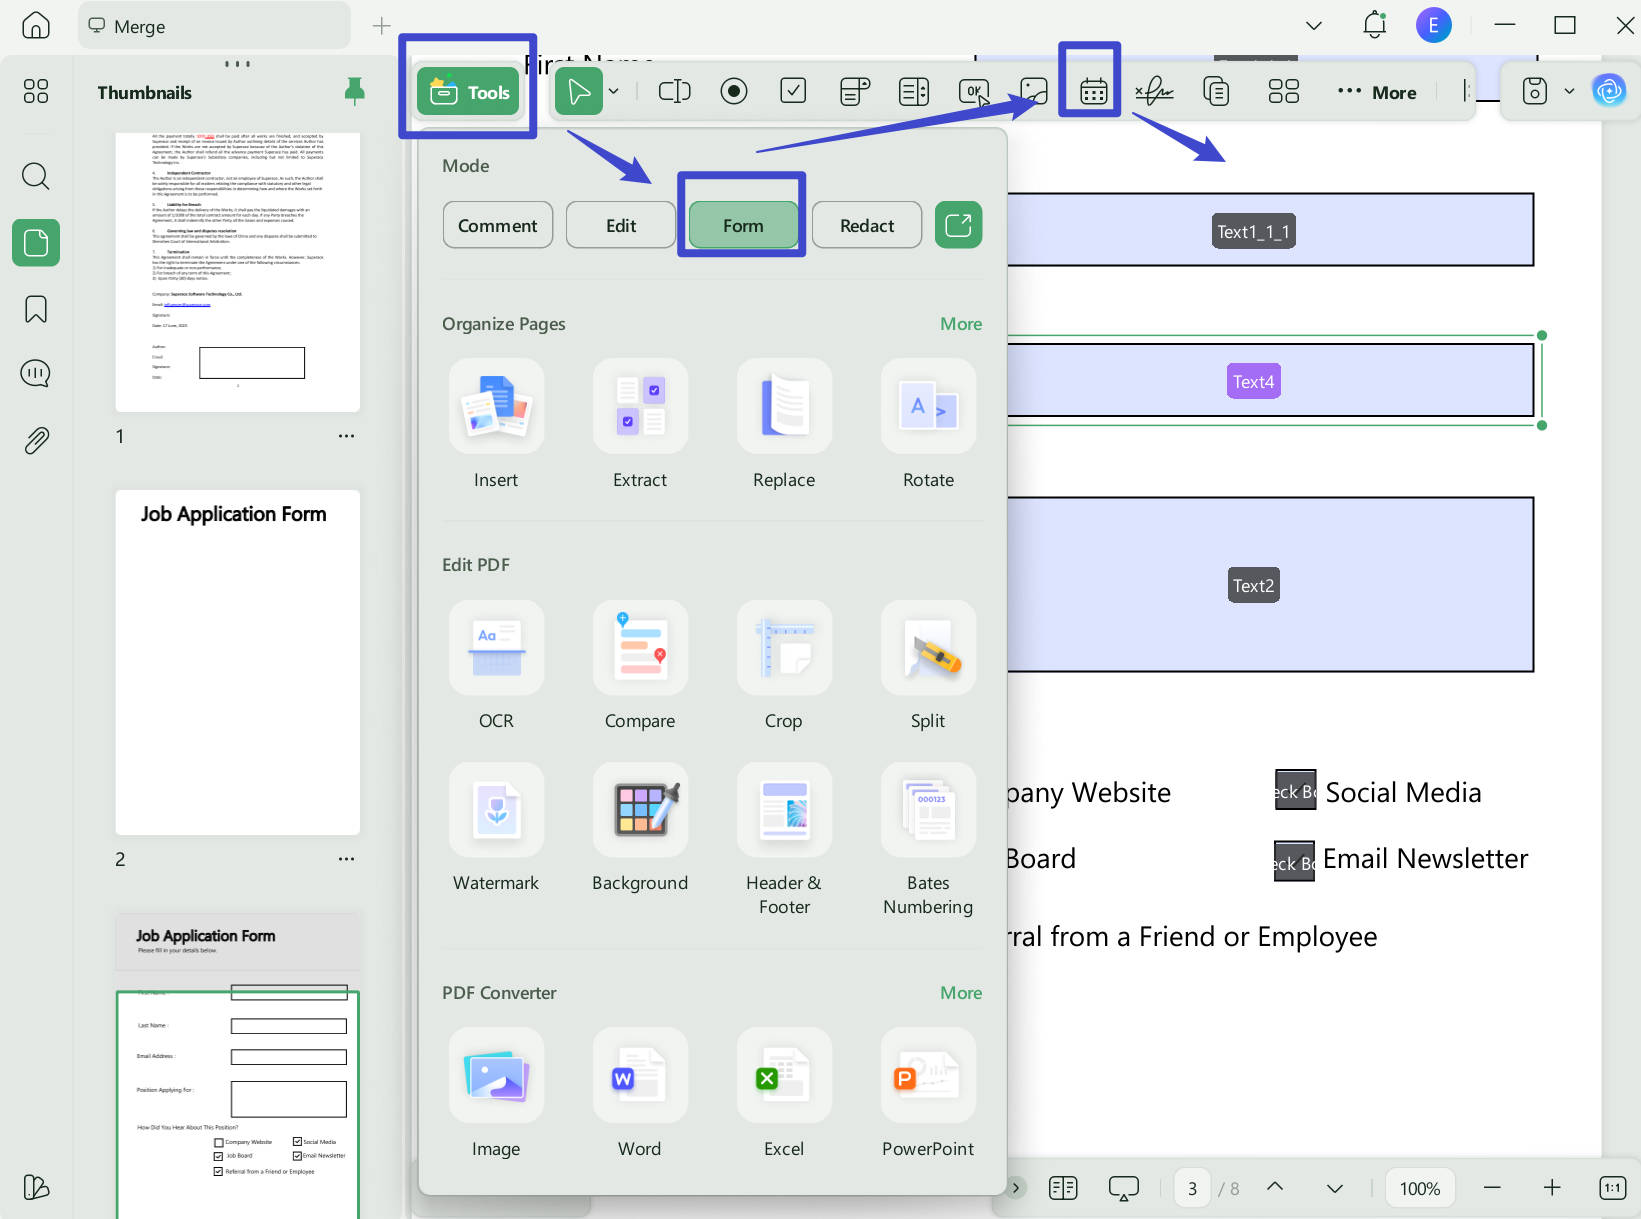The width and height of the screenshot is (1641, 1219).
Task: Open the search panel in left sidebar
Action: [x=36, y=176]
